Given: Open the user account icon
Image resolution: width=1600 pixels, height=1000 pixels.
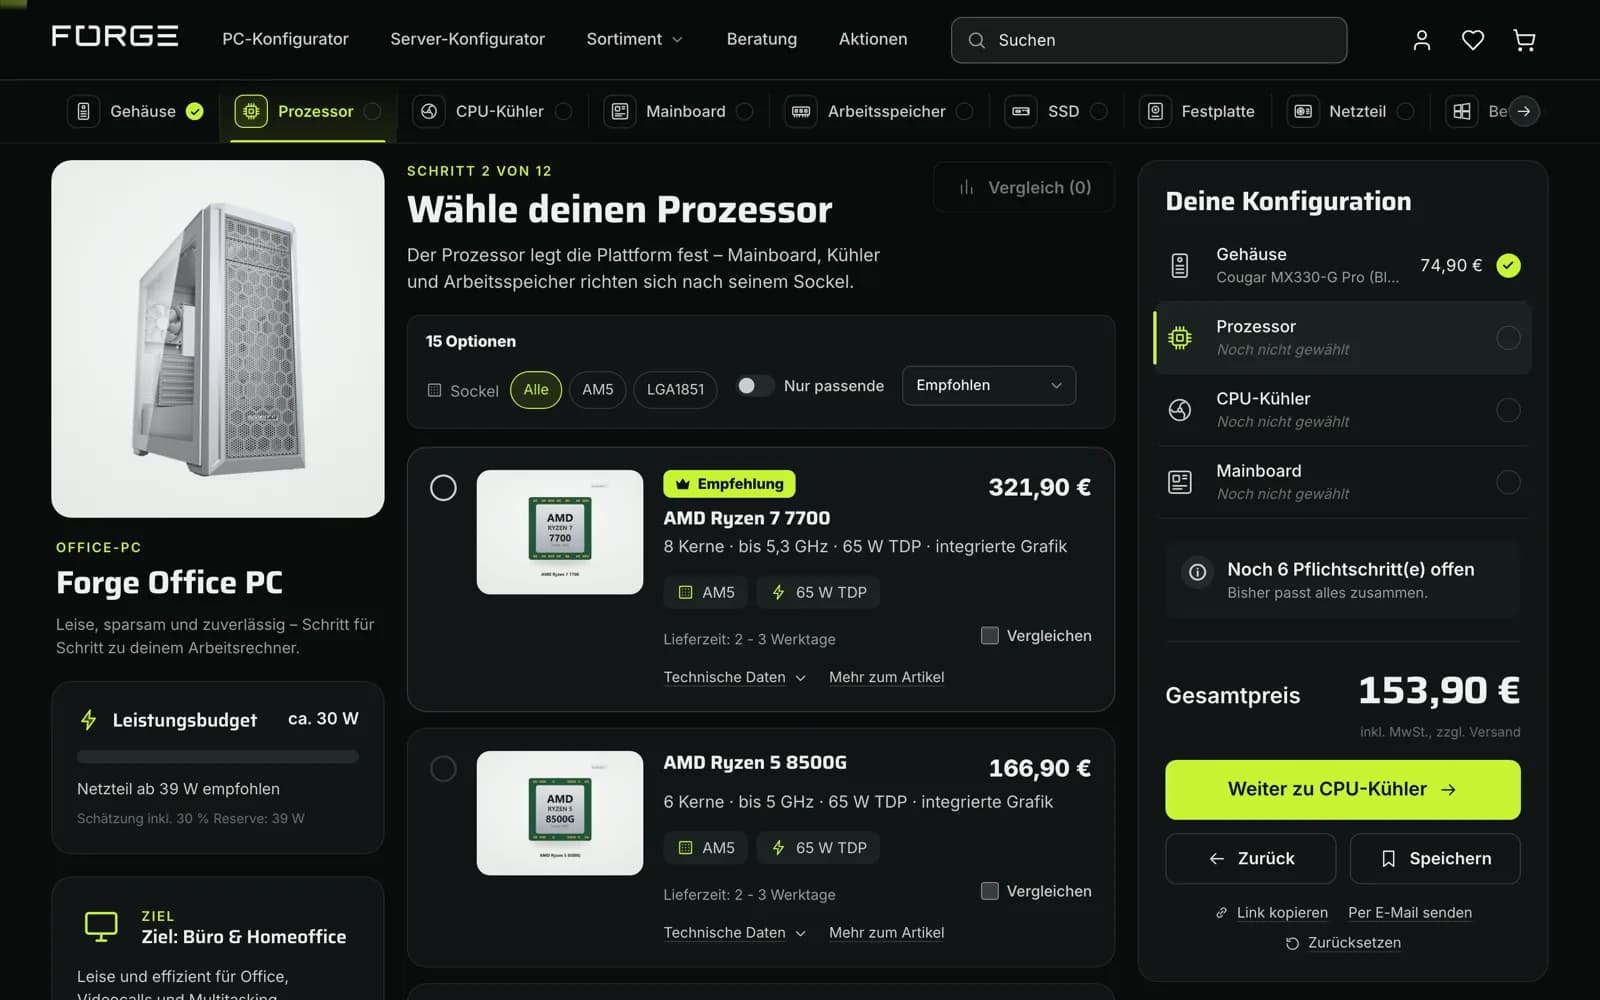Looking at the screenshot, I should click(1421, 40).
